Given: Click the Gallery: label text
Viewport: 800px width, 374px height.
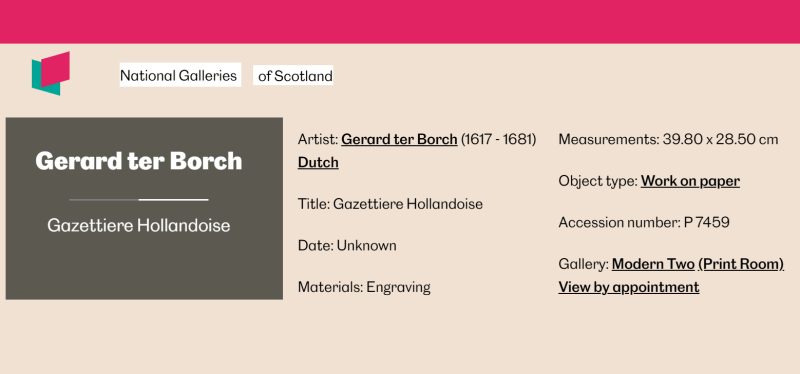Looking at the screenshot, I should (x=584, y=264).
